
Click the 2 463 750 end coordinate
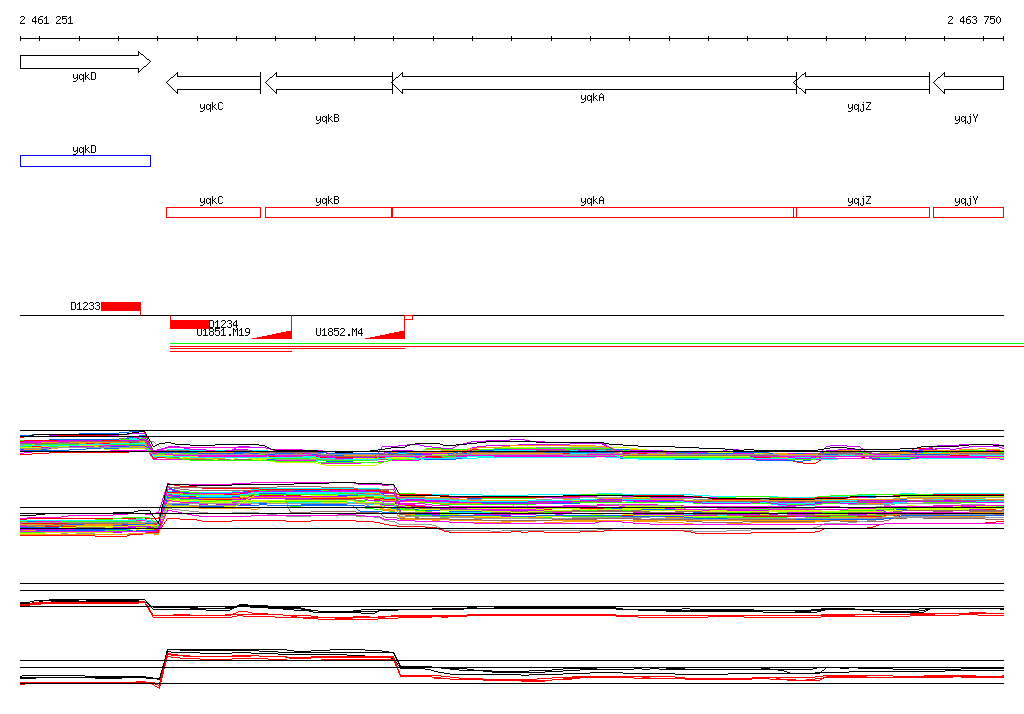tap(974, 20)
